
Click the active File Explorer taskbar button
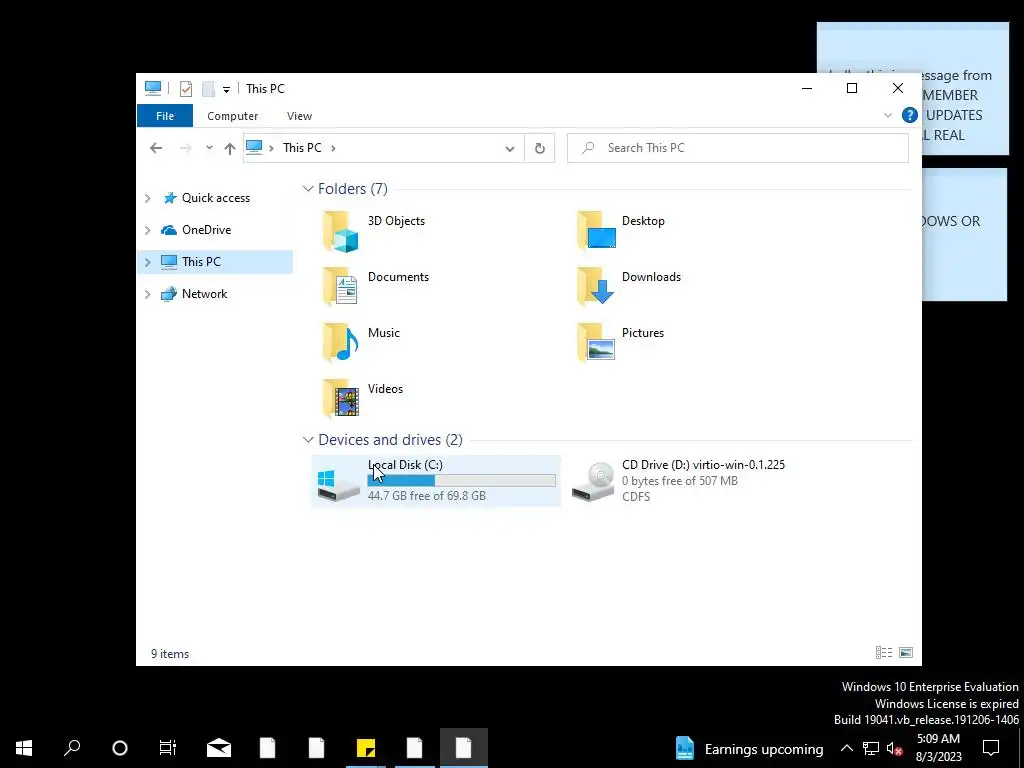464,748
